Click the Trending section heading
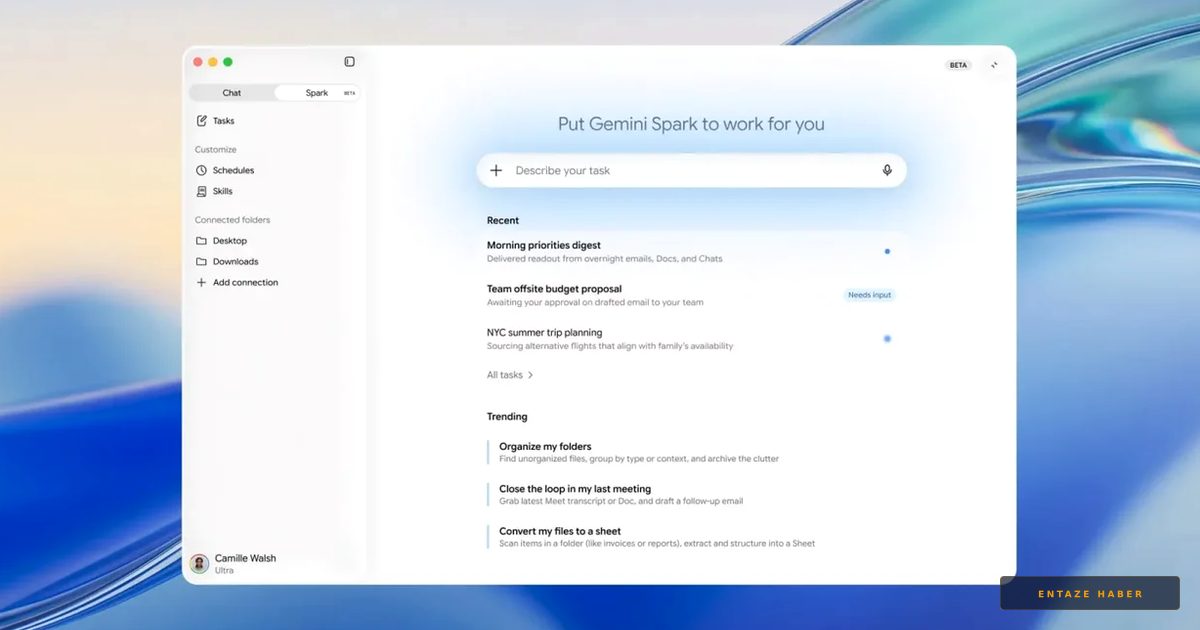 507,417
